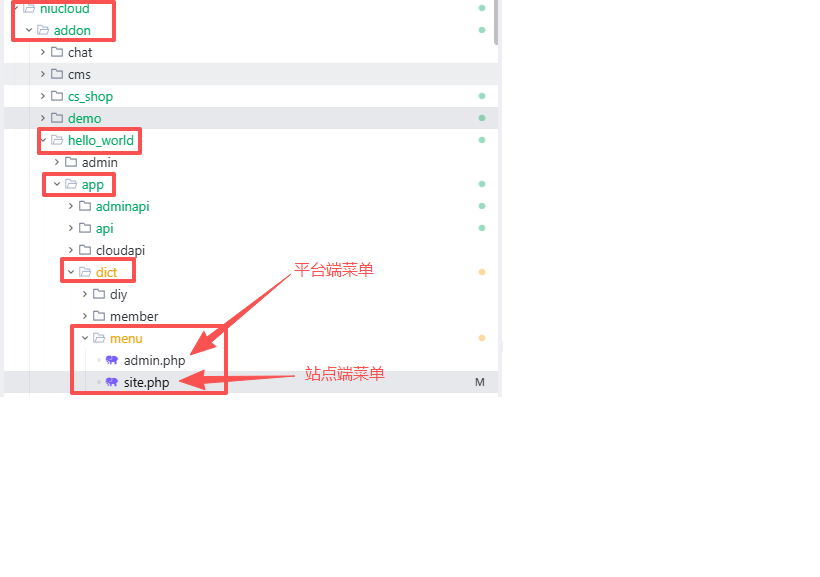Open the site.php file
The width and height of the screenshot is (820, 577).
point(146,382)
